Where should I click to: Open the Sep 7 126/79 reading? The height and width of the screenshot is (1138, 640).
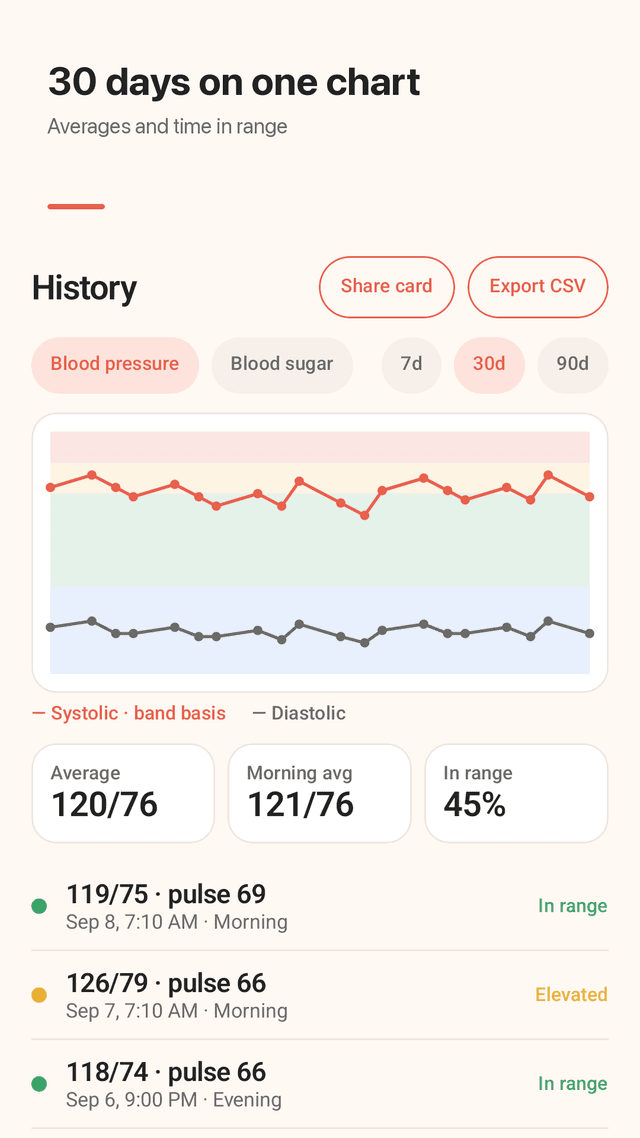point(320,995)
